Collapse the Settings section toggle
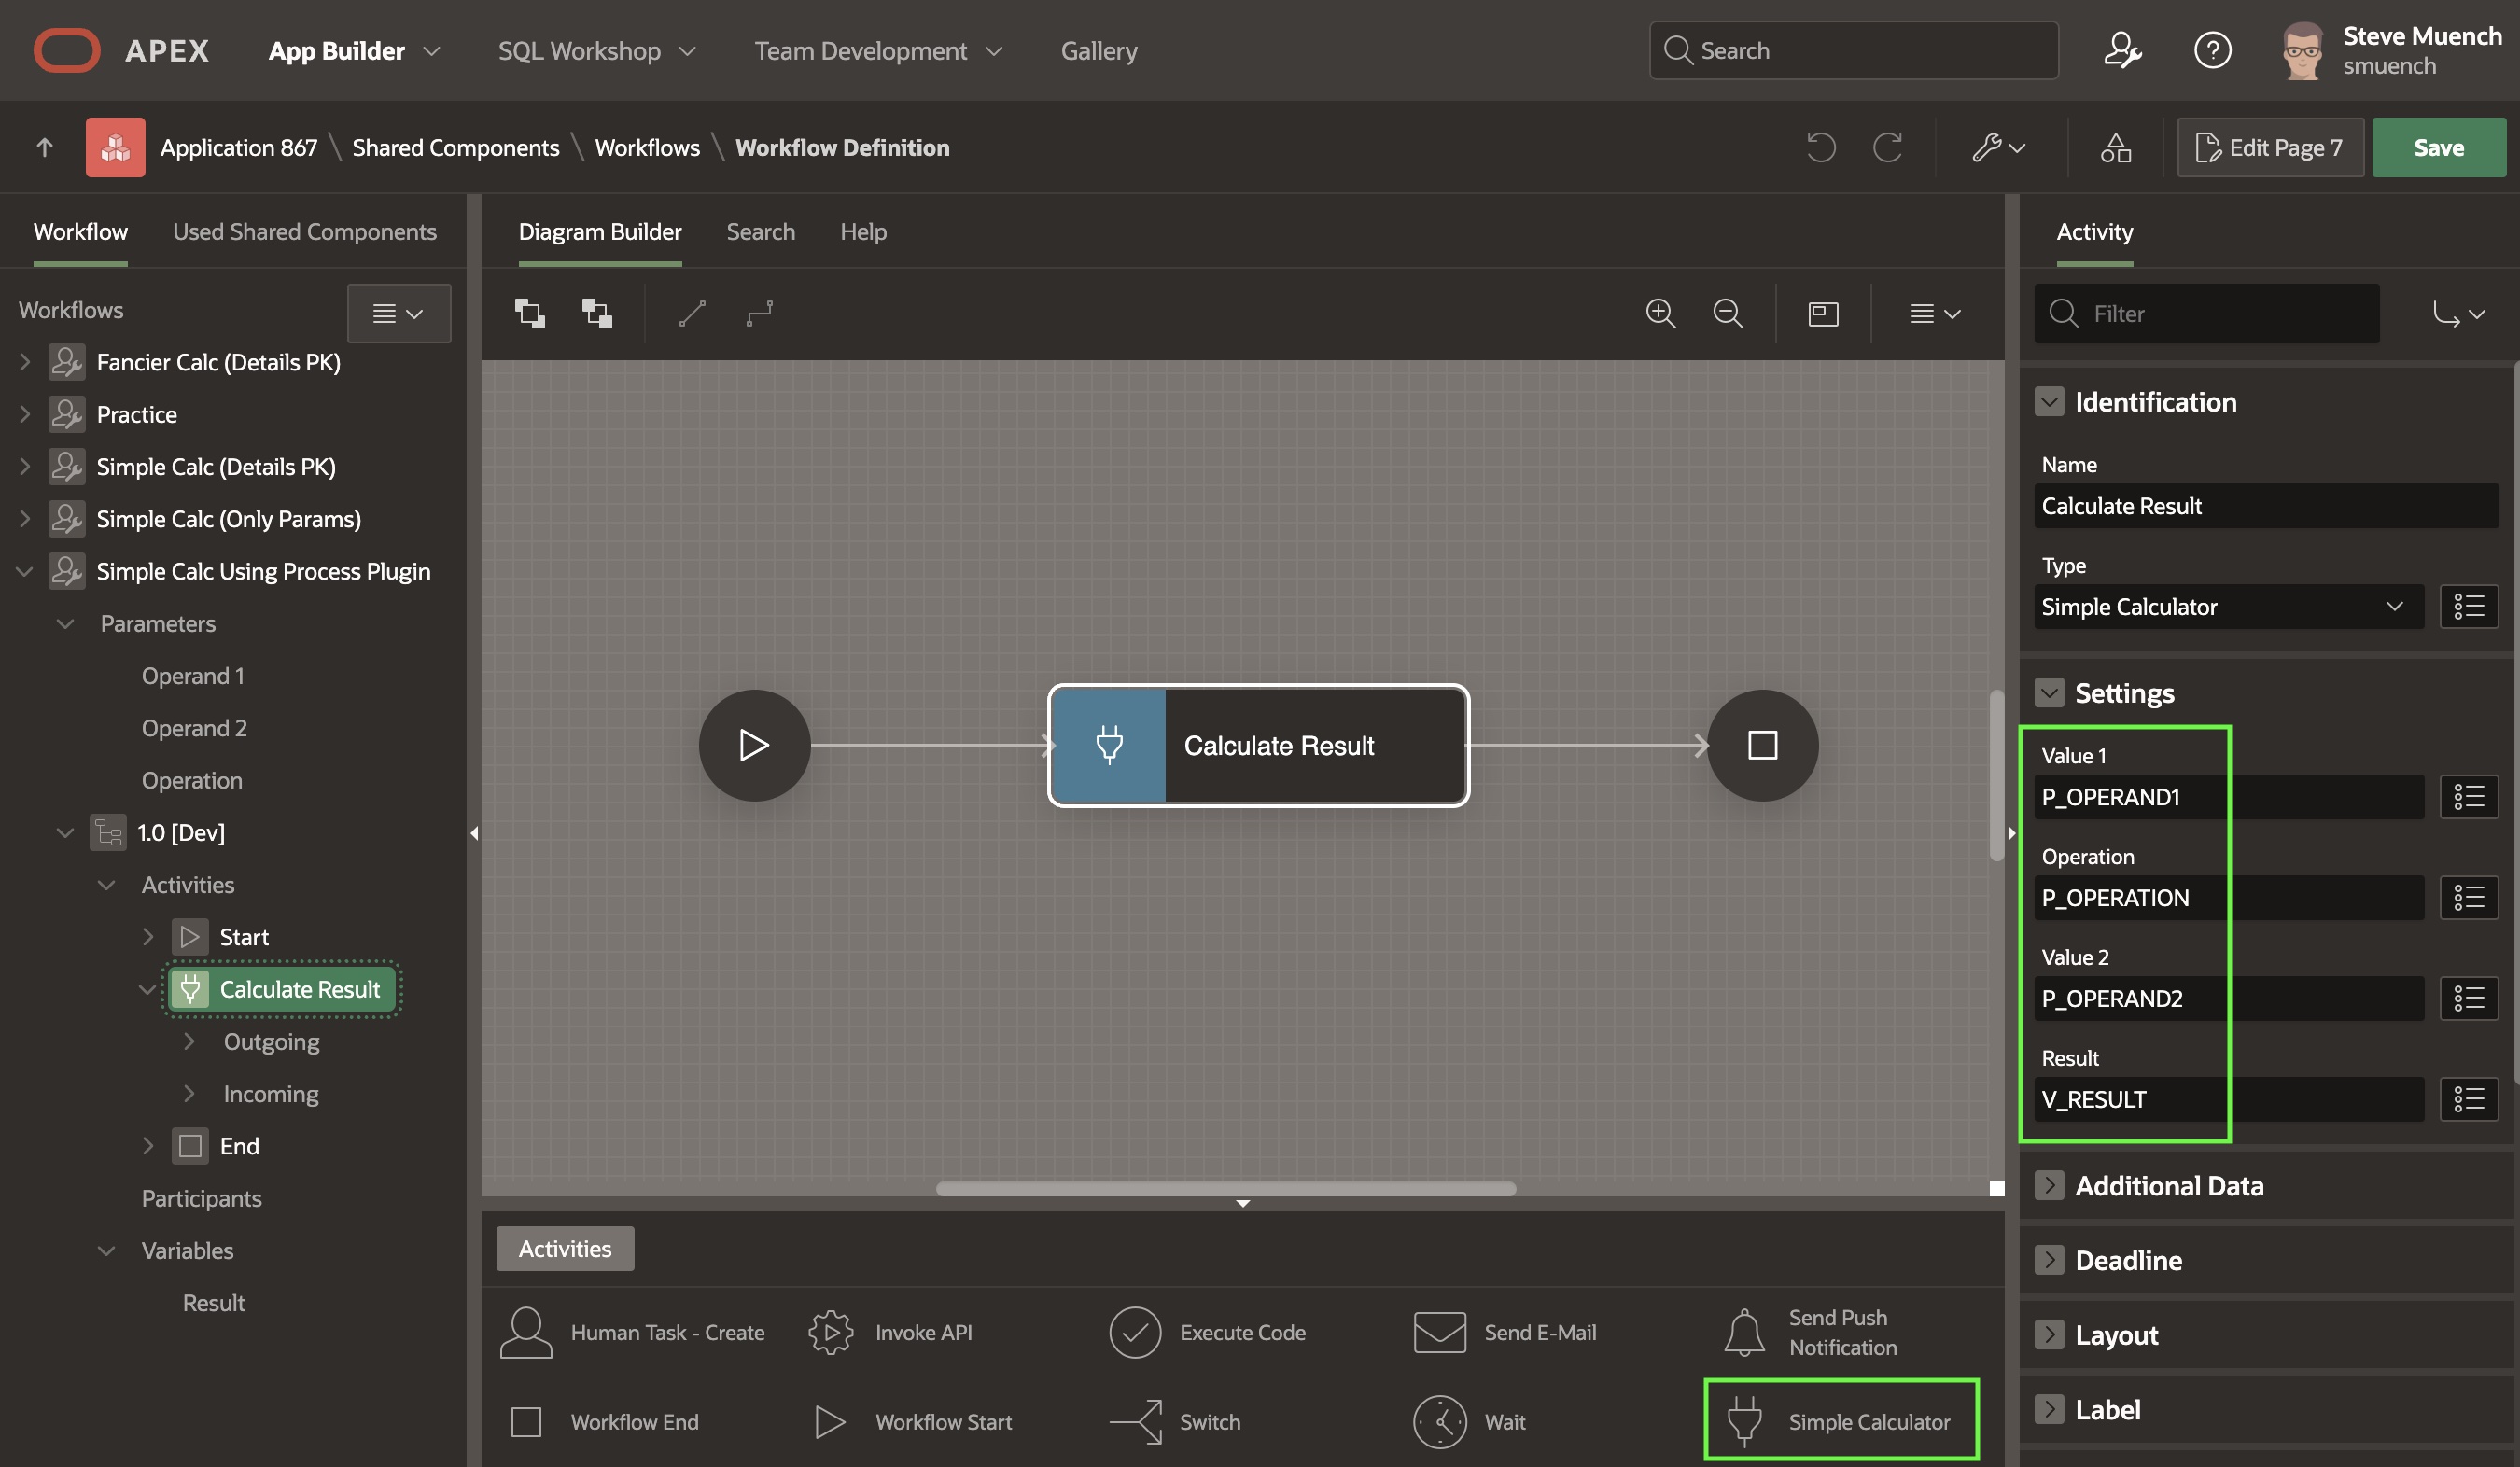Screen dimensions: 2520x1467 [x=2049, y=693]
